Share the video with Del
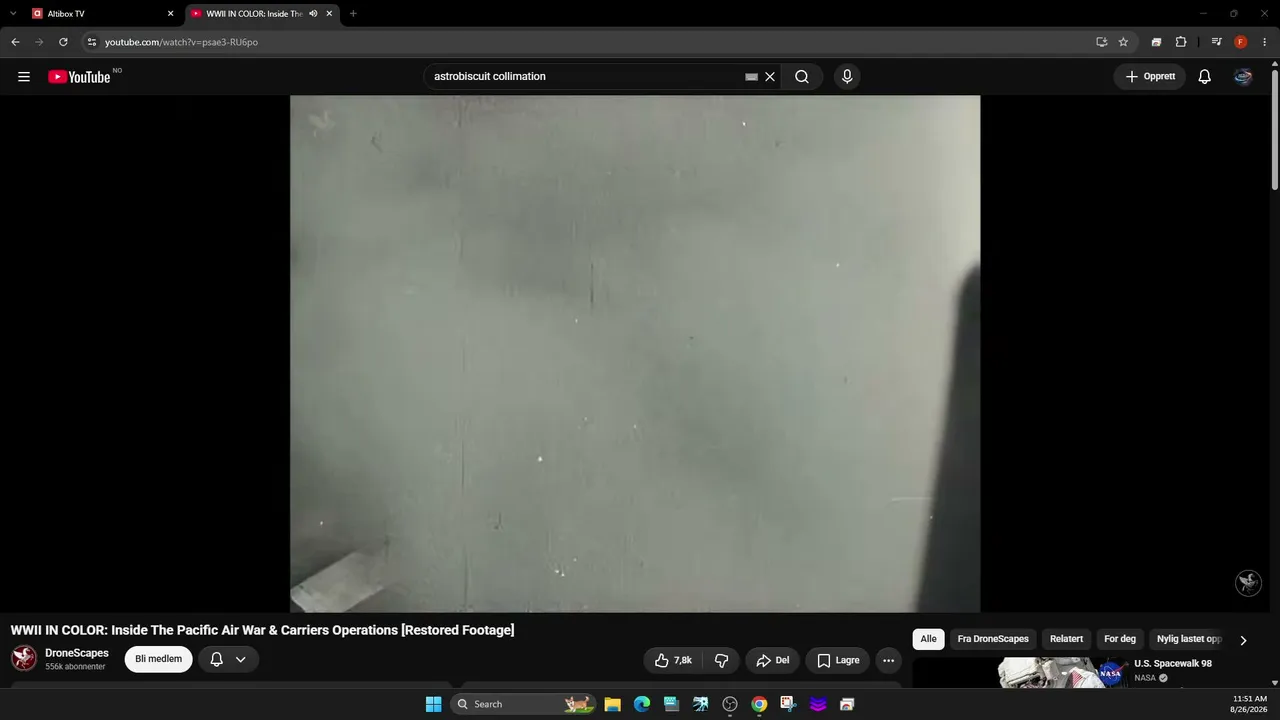This screenshot has width=1280, height=720. [x=772, y=660]
